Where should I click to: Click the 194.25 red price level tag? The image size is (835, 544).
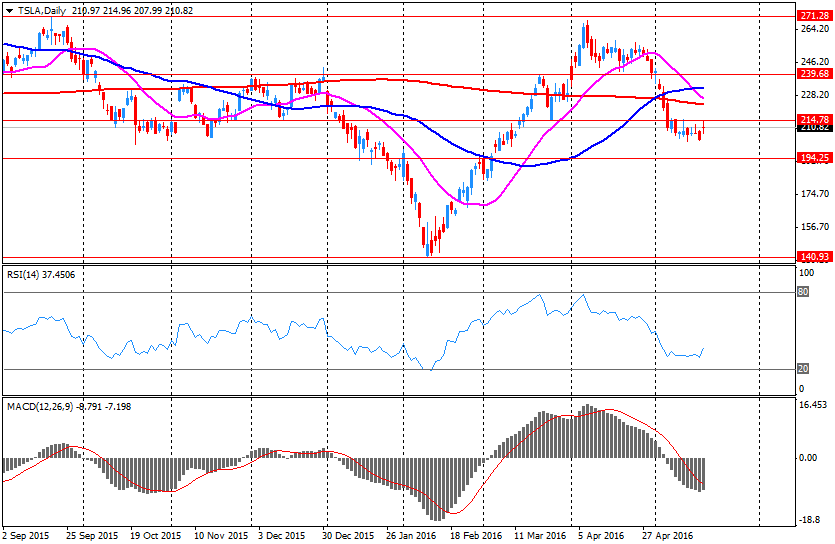tap(815, 158)
